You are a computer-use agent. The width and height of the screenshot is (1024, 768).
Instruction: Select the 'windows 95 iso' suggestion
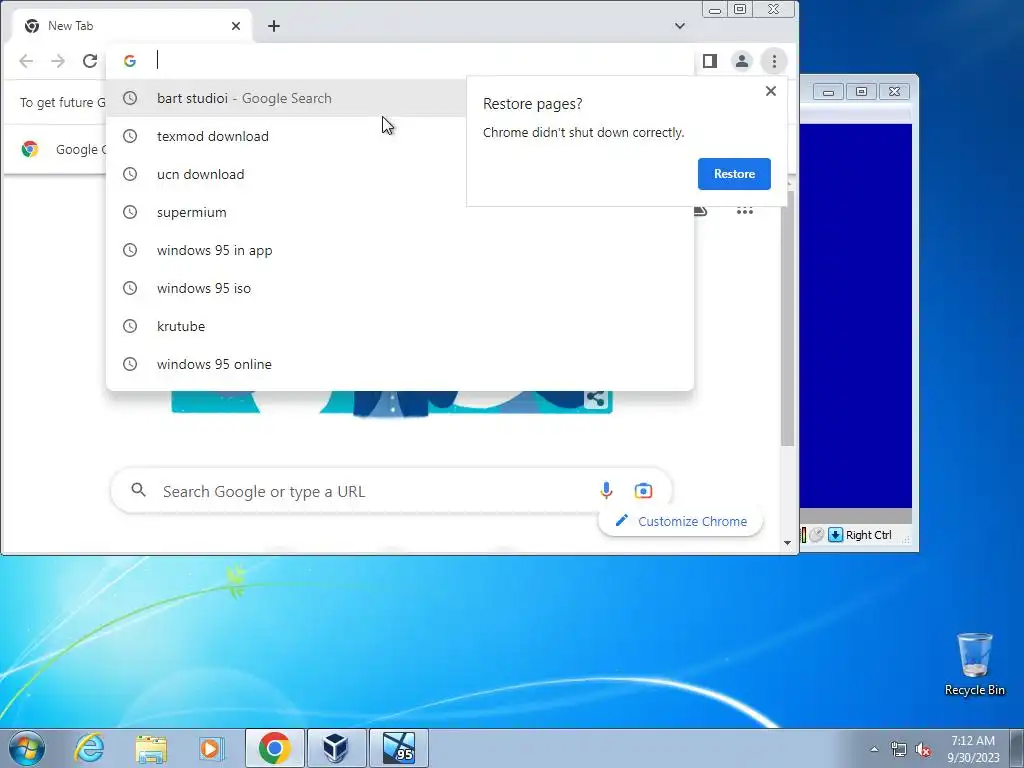(x=400, y=288)
